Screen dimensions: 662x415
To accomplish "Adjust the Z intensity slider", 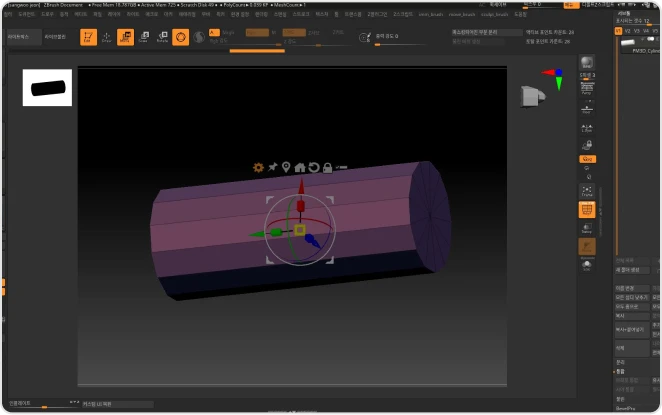I will [319, 44].
